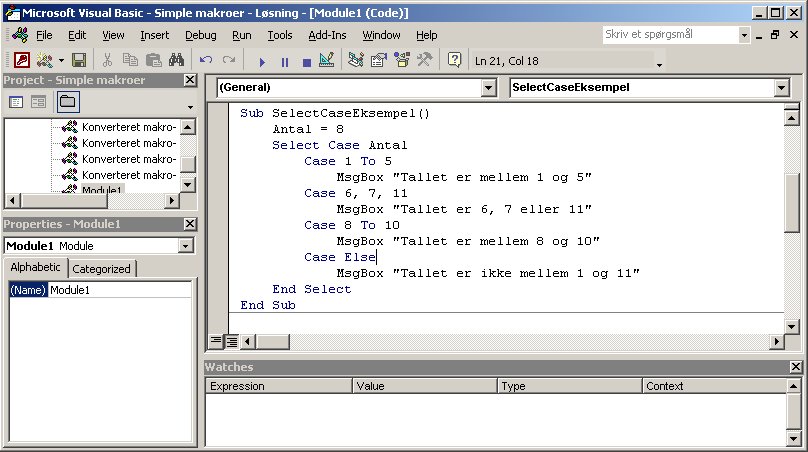Image resolution: width=808 pixels, height=452 pixels.
Task: Open the Window menu
Action: (381, 35)
